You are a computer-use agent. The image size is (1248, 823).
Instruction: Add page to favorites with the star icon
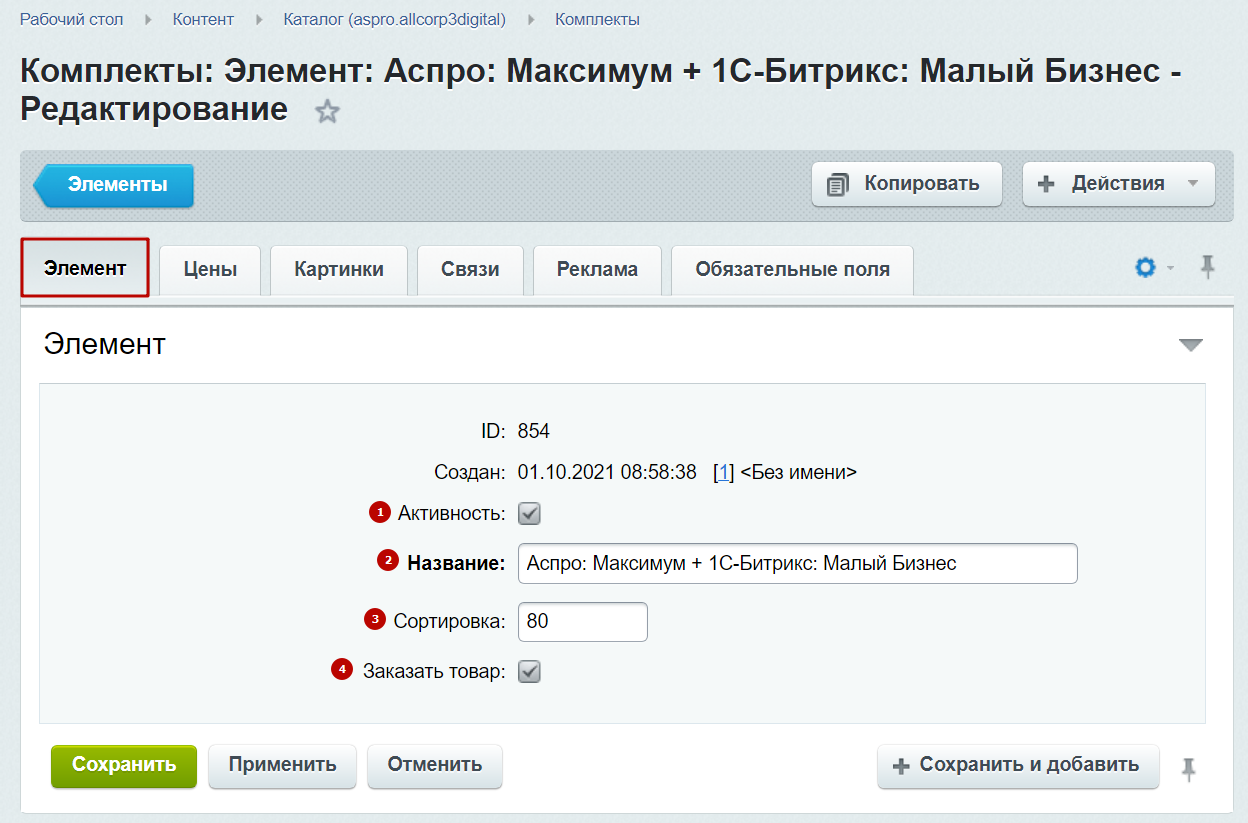[x=327, y=112]
